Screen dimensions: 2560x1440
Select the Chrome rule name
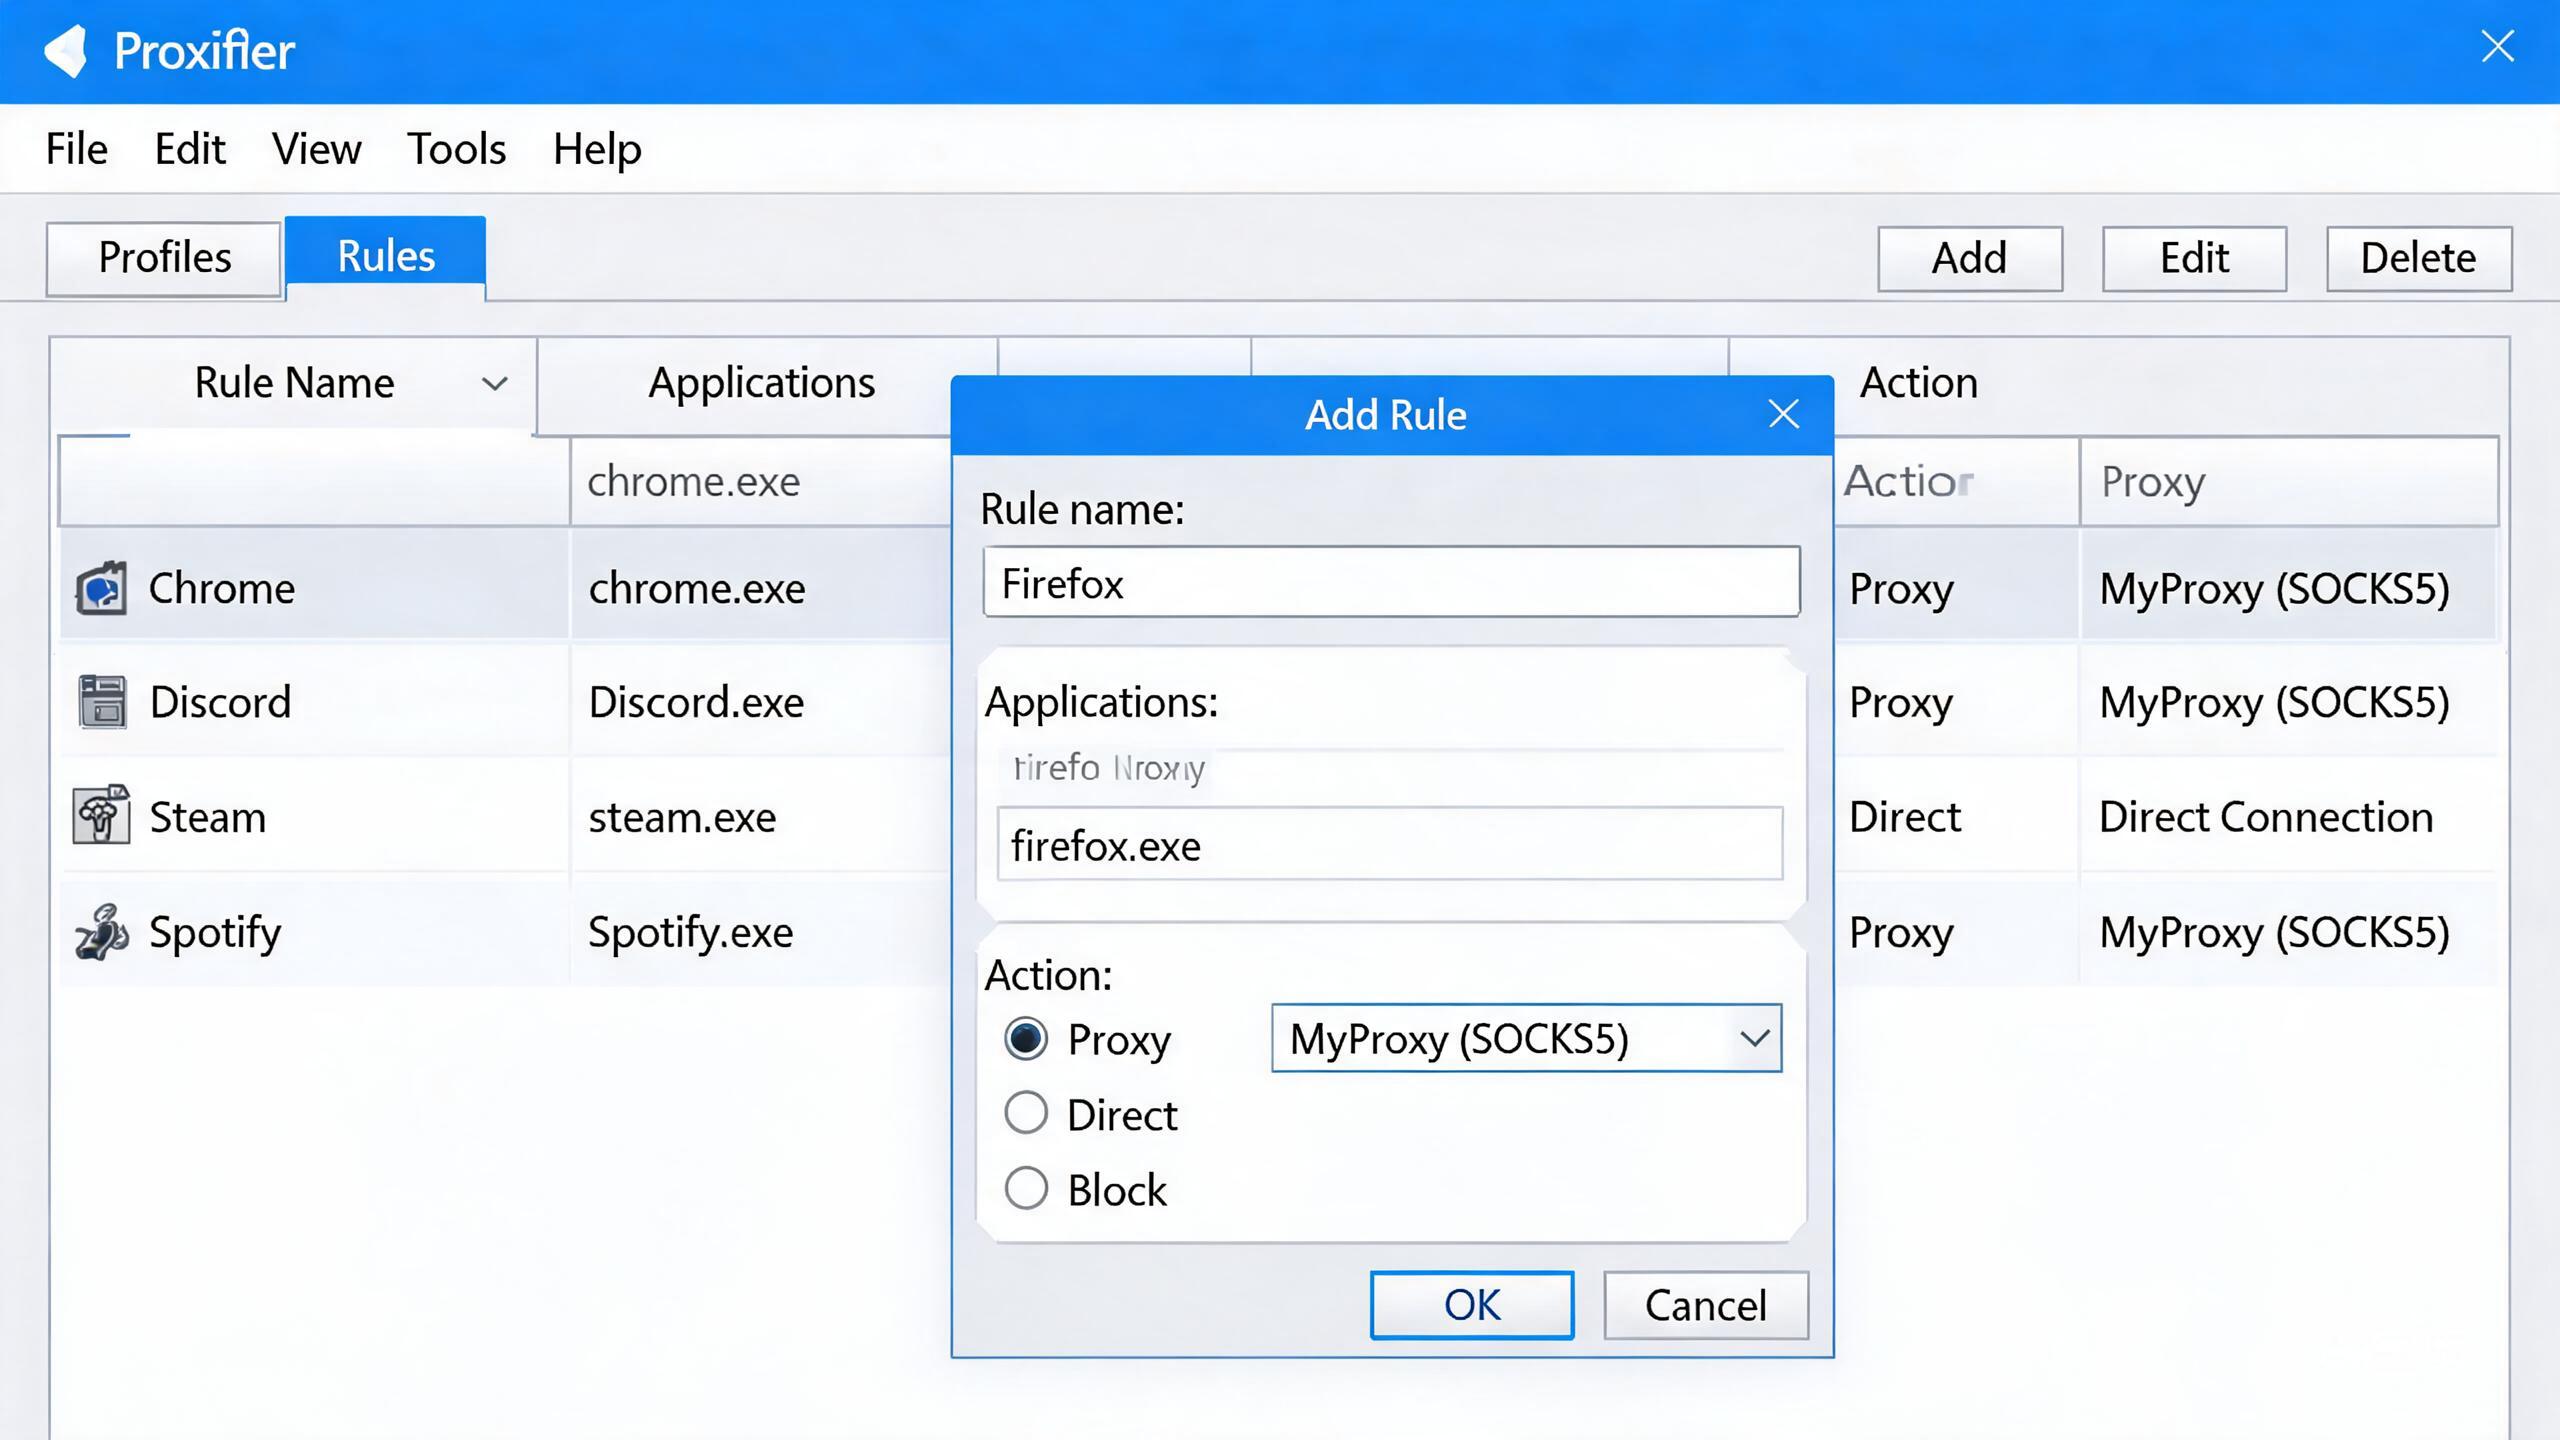click(222, 588)
